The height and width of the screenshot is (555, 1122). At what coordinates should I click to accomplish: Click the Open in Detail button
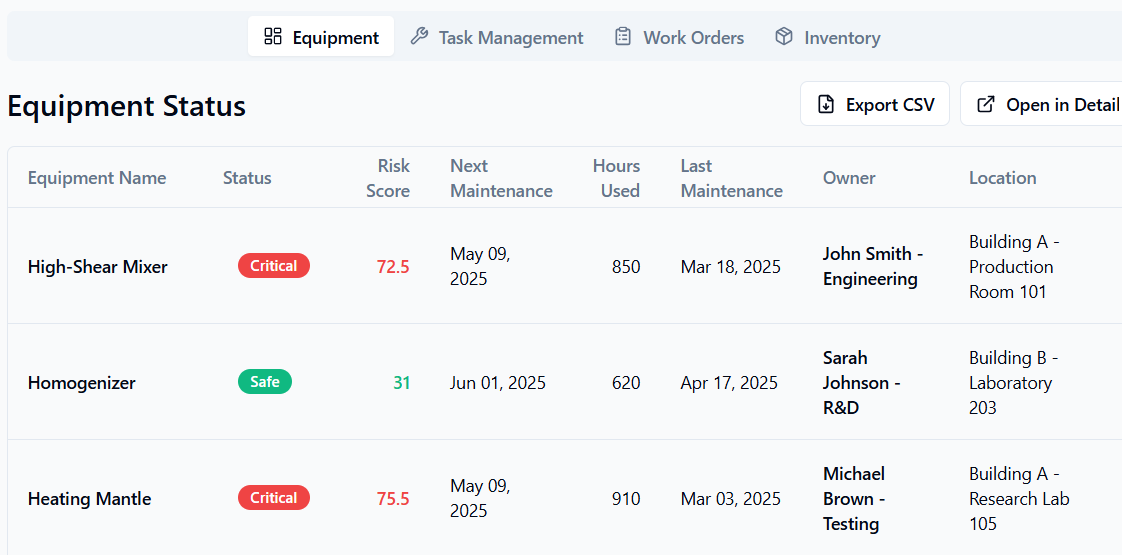1041,104
